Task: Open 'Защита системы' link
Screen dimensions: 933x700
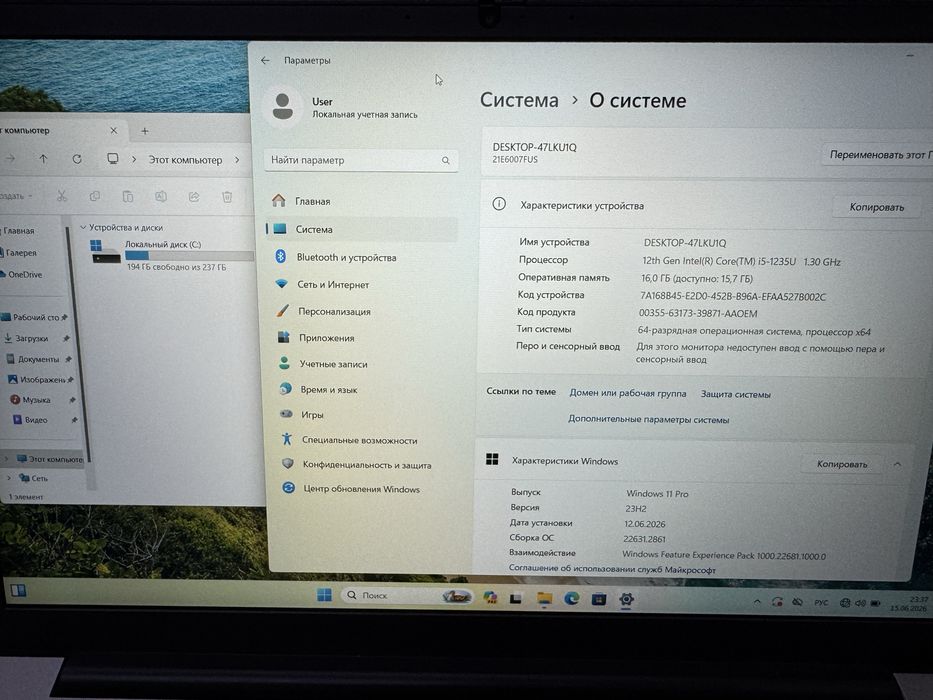Action: 735,394
